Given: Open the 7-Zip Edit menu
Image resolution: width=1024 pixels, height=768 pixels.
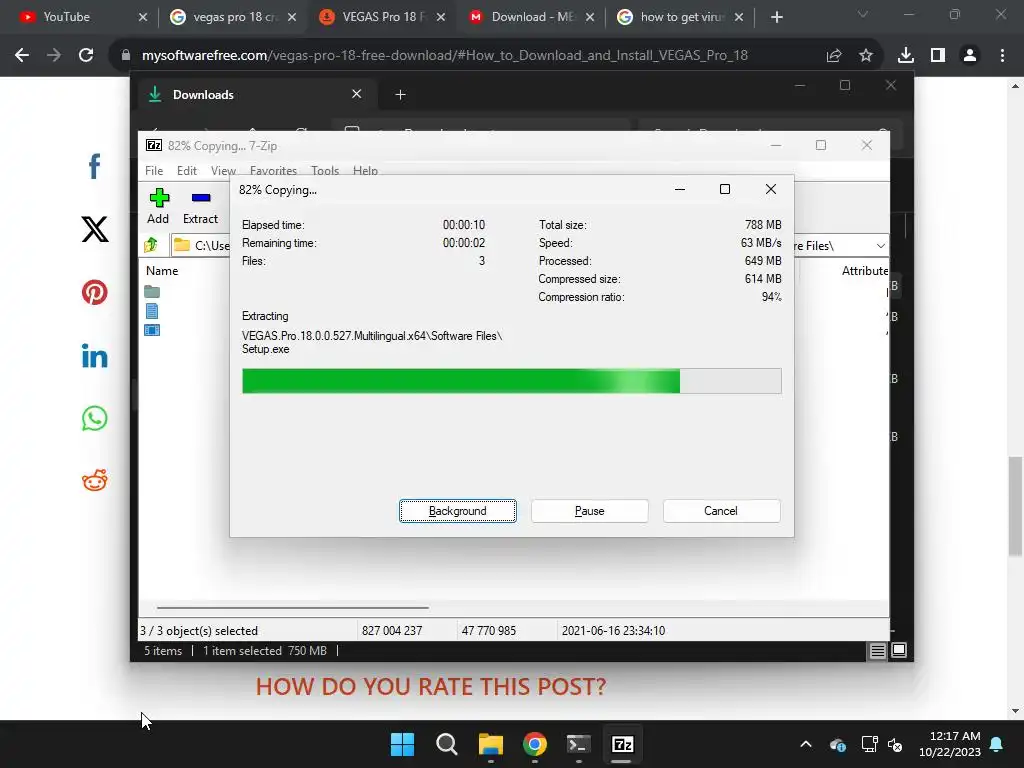Looking at the screenshot, I should [187, 170].
